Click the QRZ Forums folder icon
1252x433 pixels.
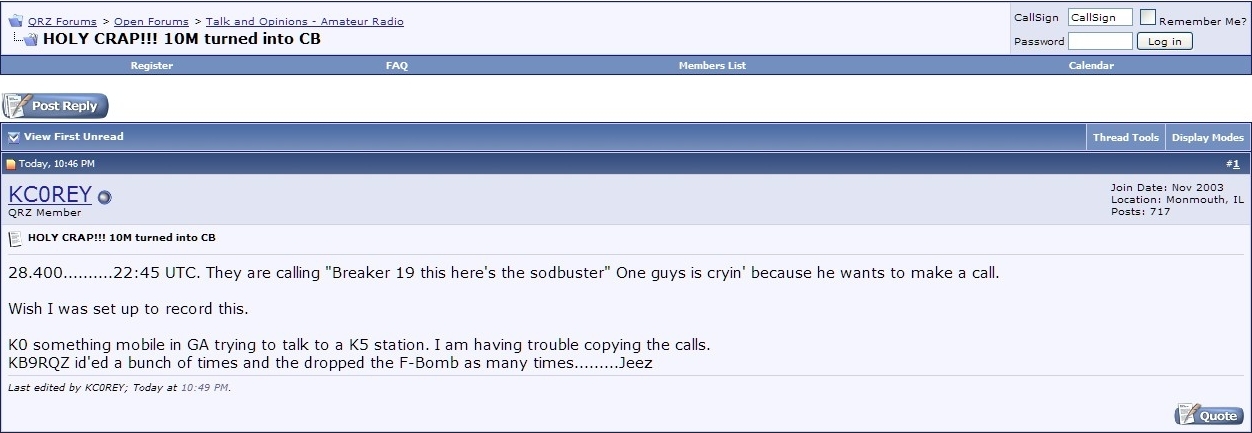[15, 20]
